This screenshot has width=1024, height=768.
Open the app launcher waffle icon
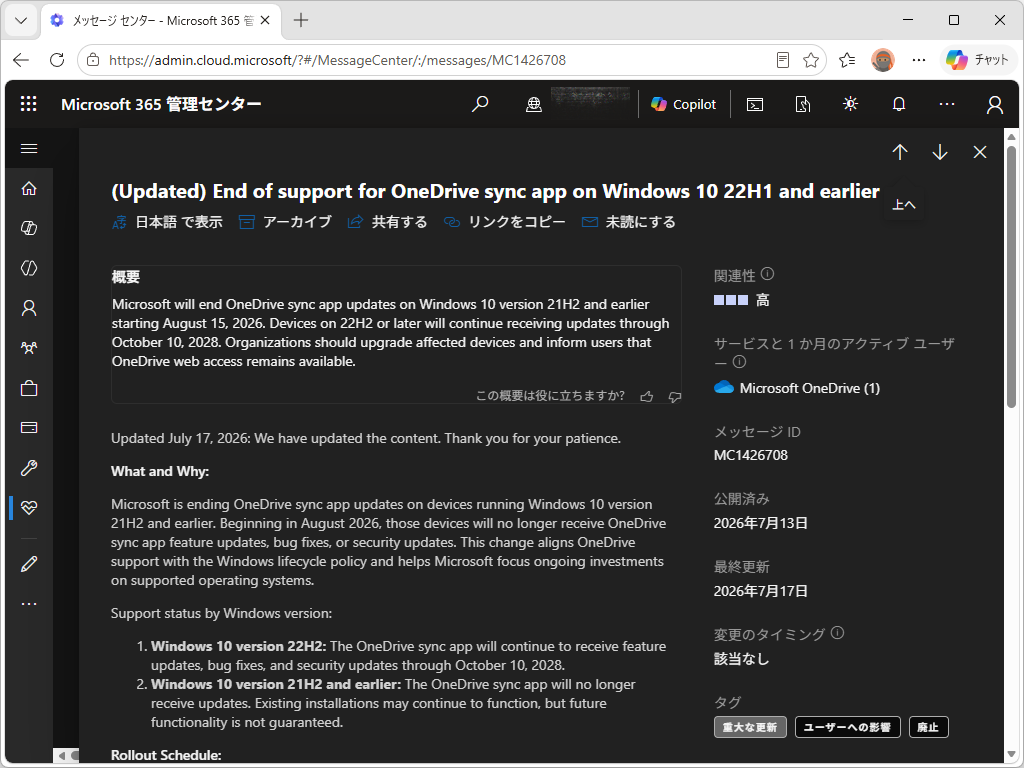29,104
